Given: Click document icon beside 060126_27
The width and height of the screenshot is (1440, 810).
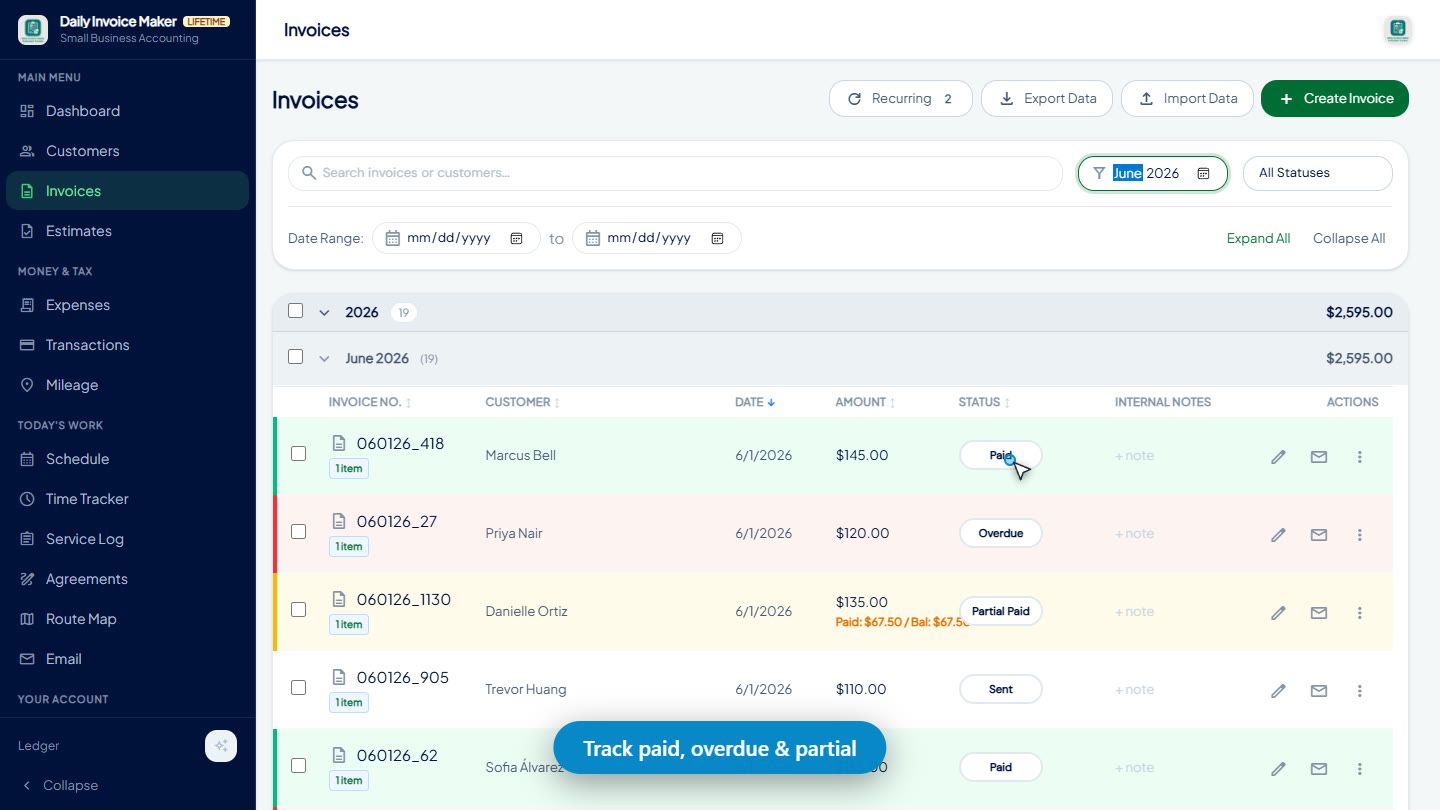Looking at the screenshot, I should coord(339,521).
